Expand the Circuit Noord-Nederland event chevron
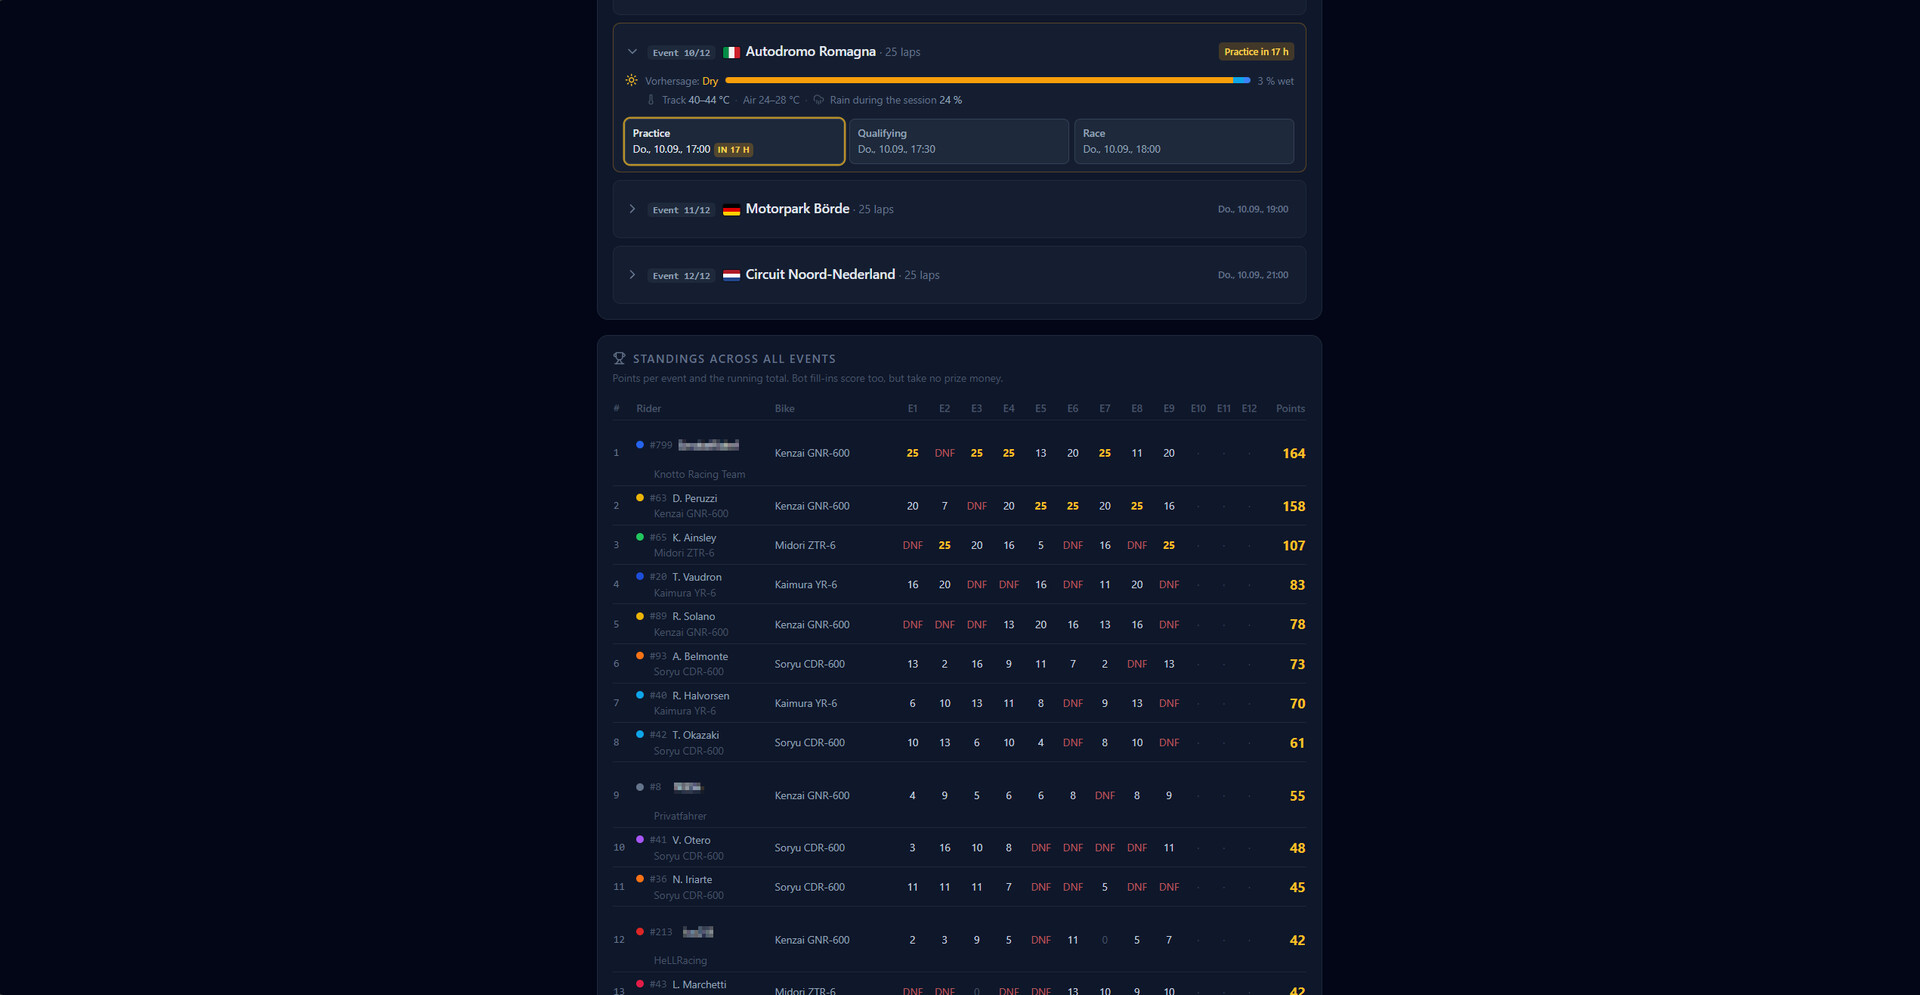 [x=632, y=275]
